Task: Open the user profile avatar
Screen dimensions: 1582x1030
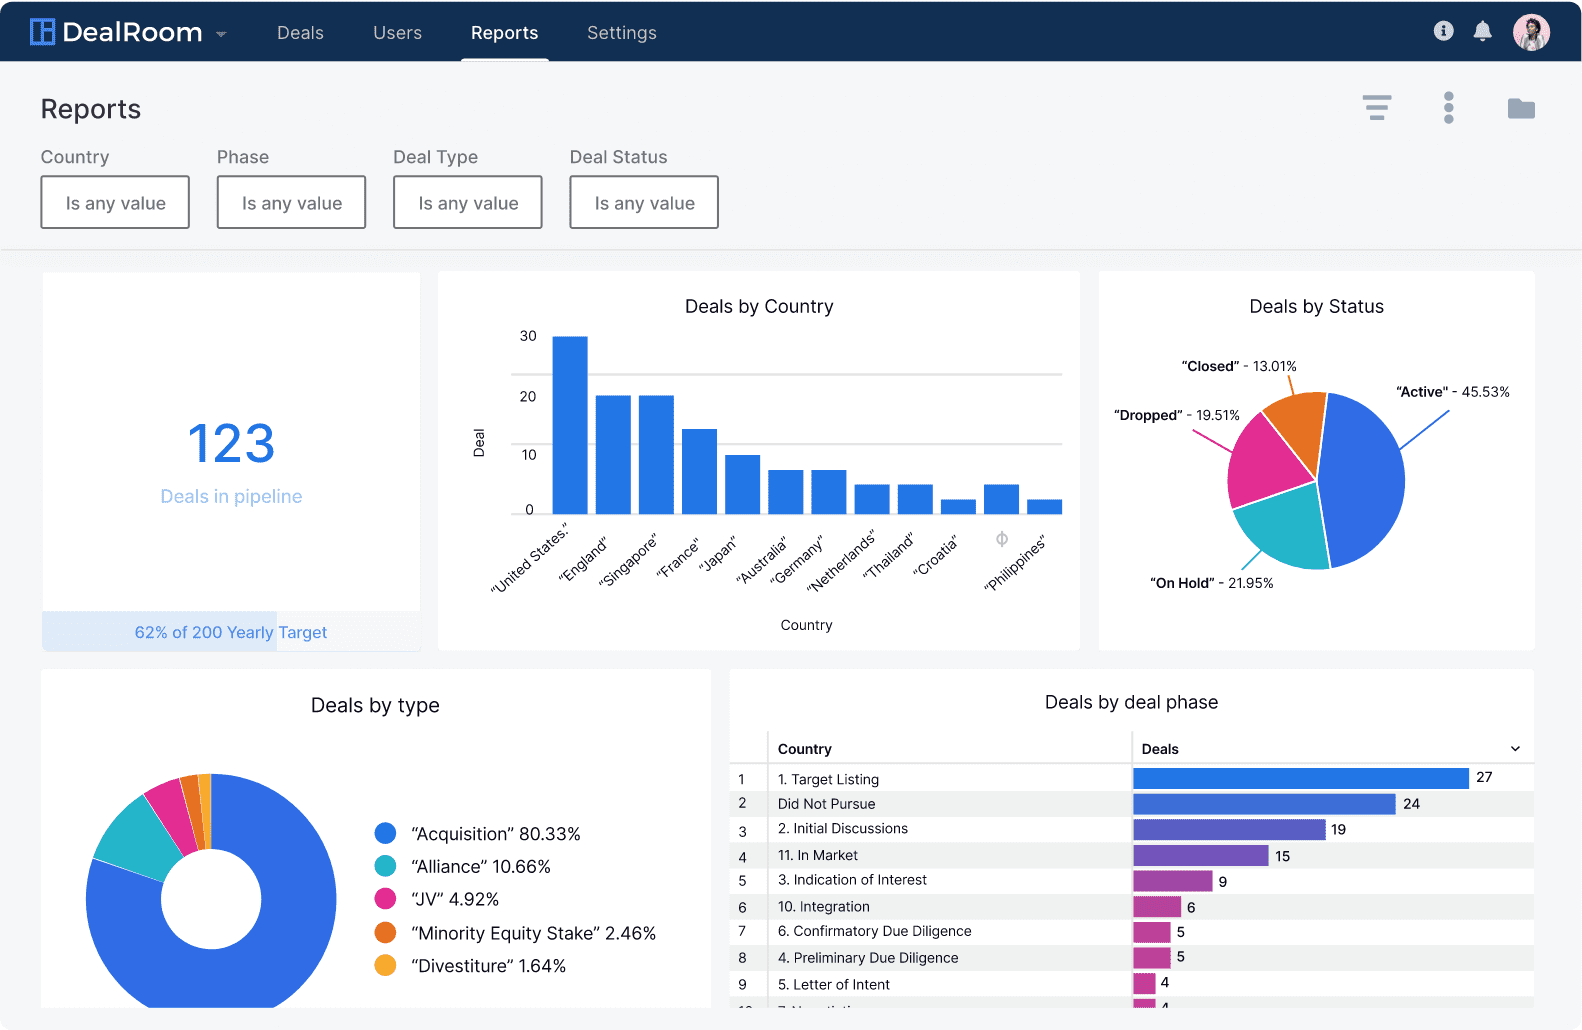Action: click(1530, 32)
